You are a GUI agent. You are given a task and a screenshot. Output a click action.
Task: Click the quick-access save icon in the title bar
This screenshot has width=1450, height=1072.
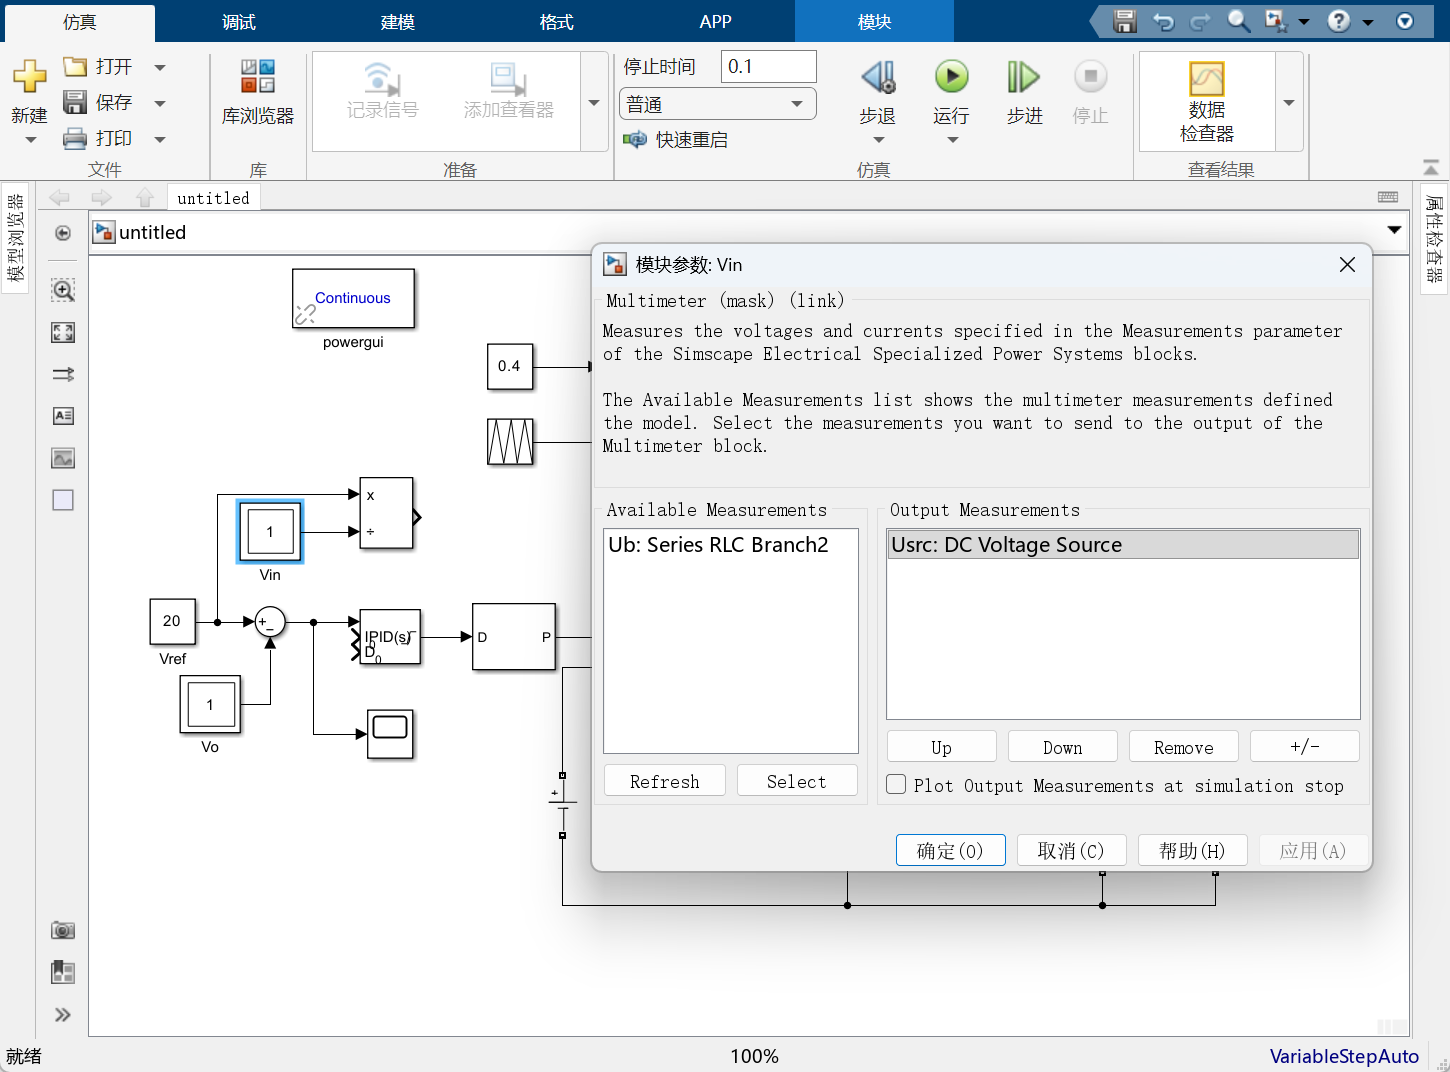coord(1125,21)
